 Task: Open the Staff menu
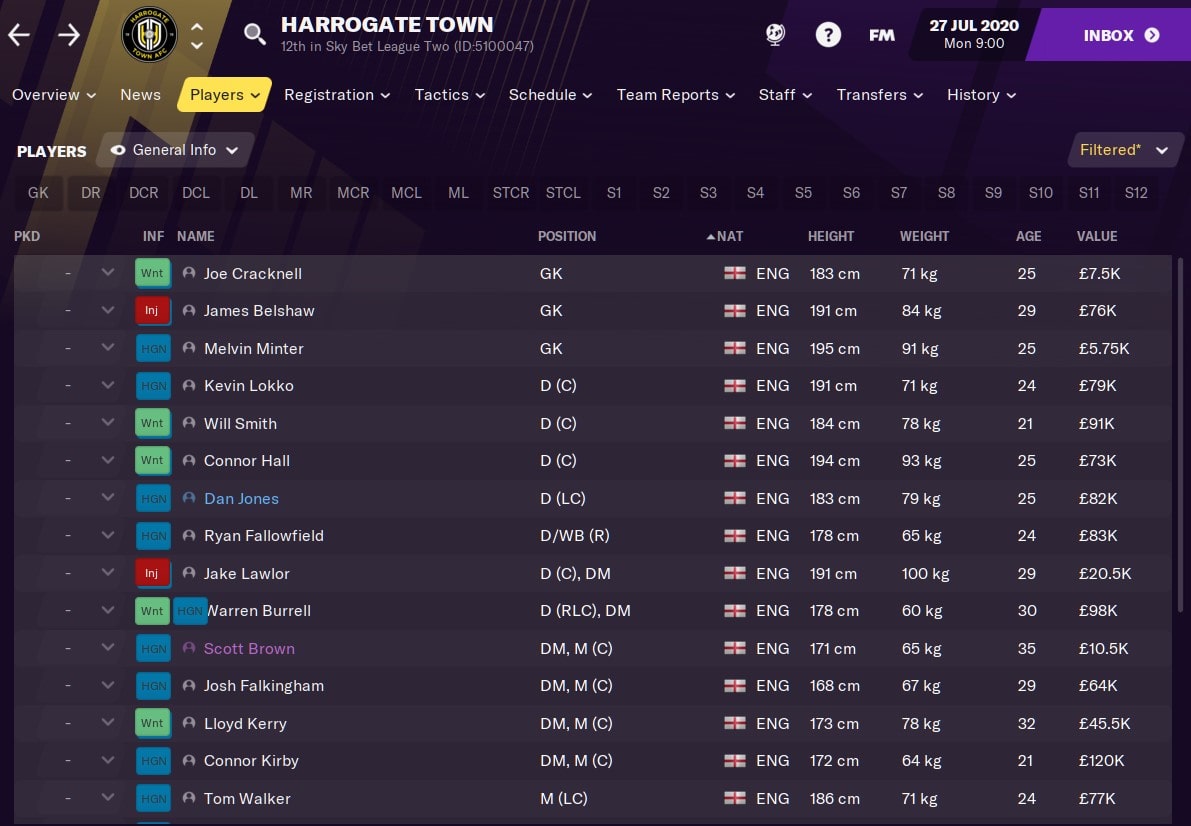pos(785,95)
